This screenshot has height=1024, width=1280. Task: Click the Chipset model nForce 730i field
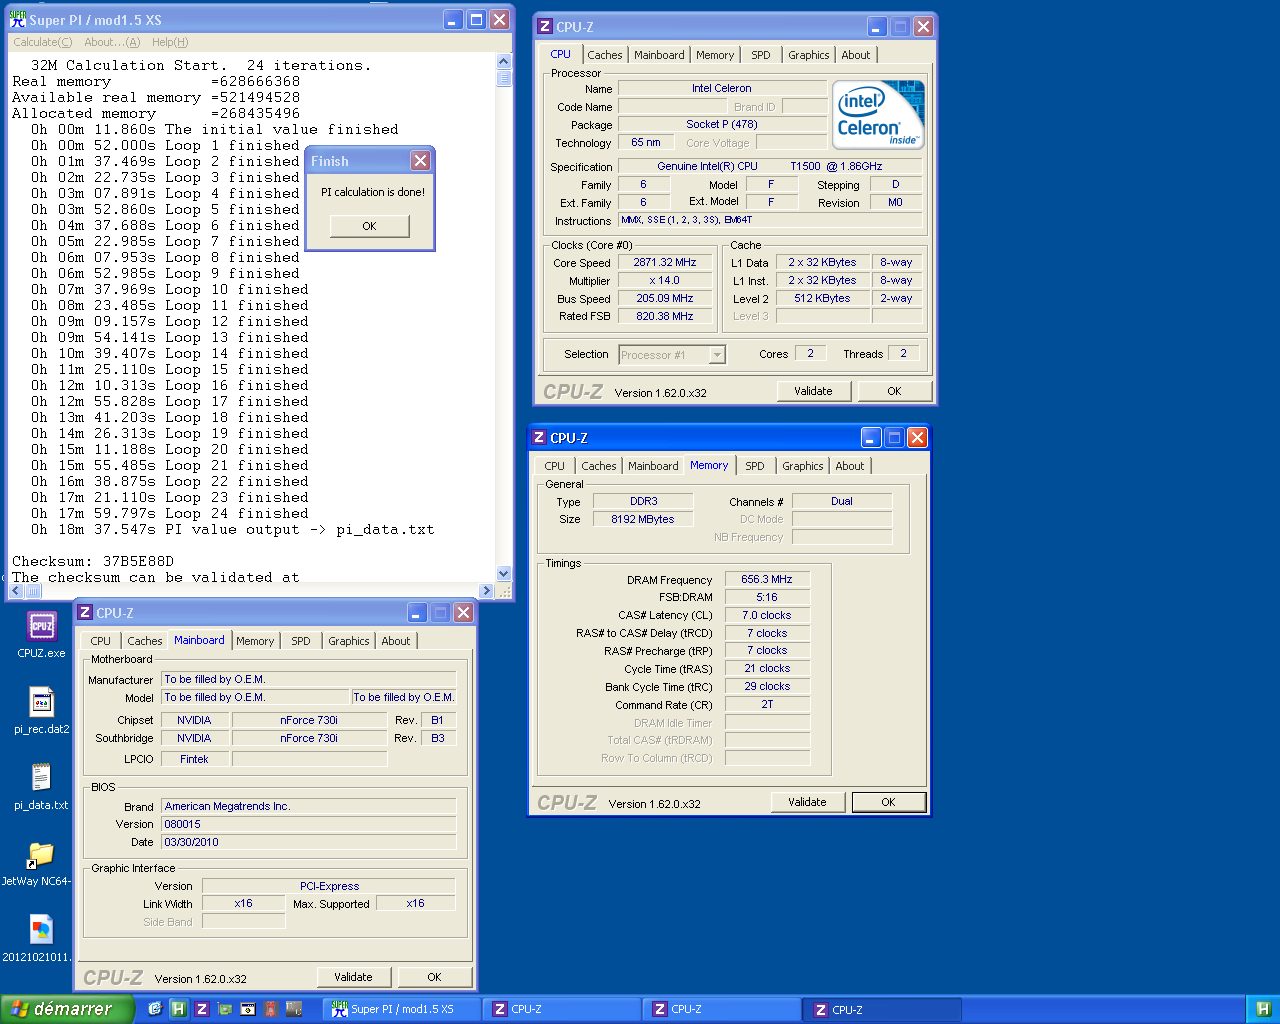click(x=309, y=720)
